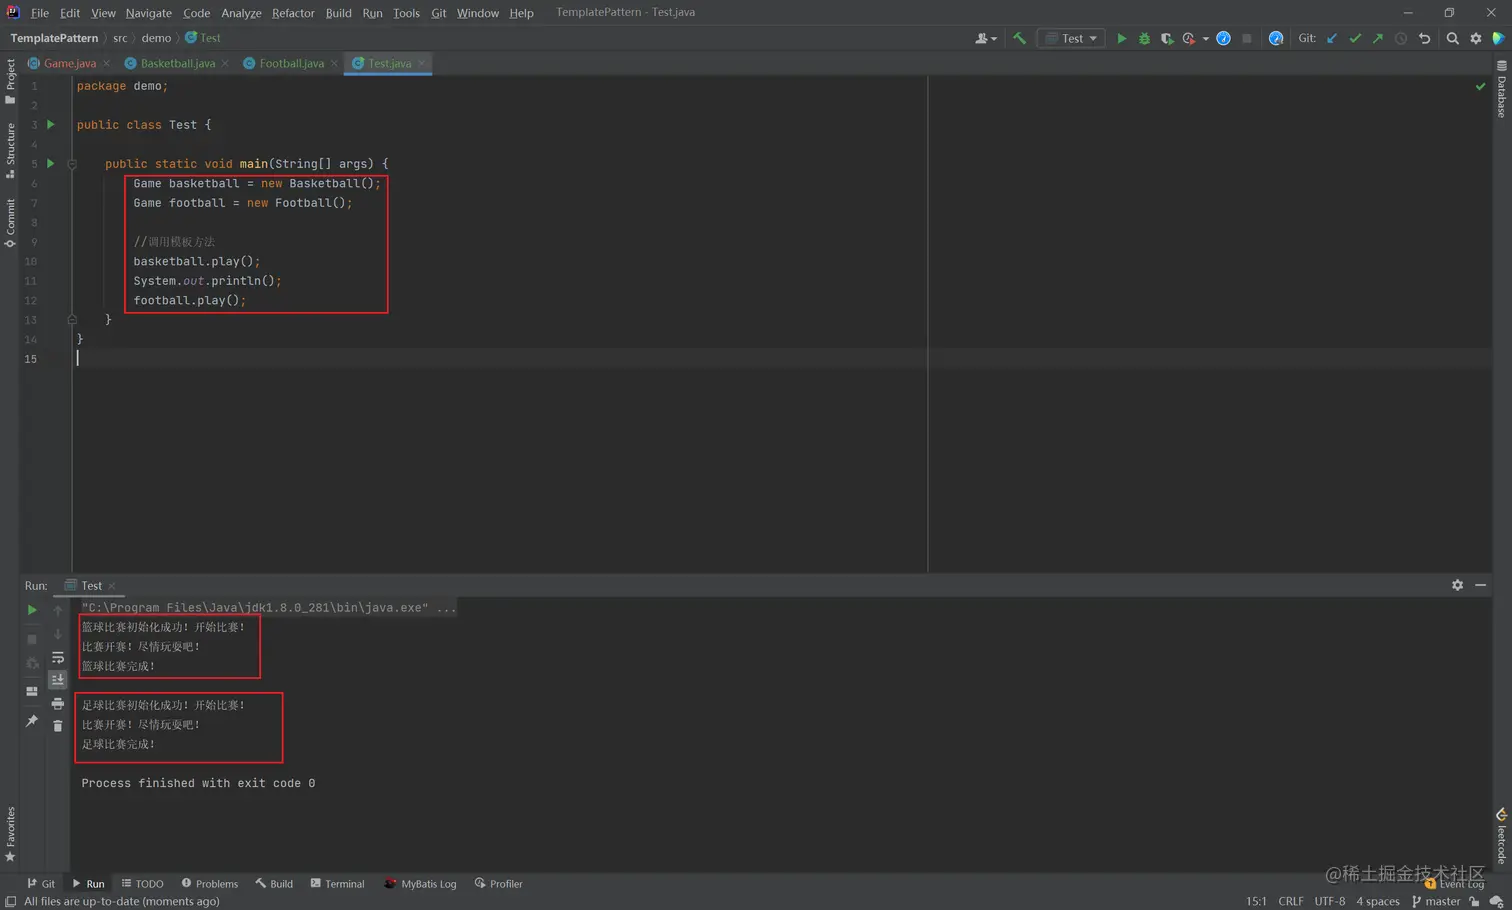Update project with blue Git arrow
This screenshot has width=1512, height=910.
(x=1332, y=38)
